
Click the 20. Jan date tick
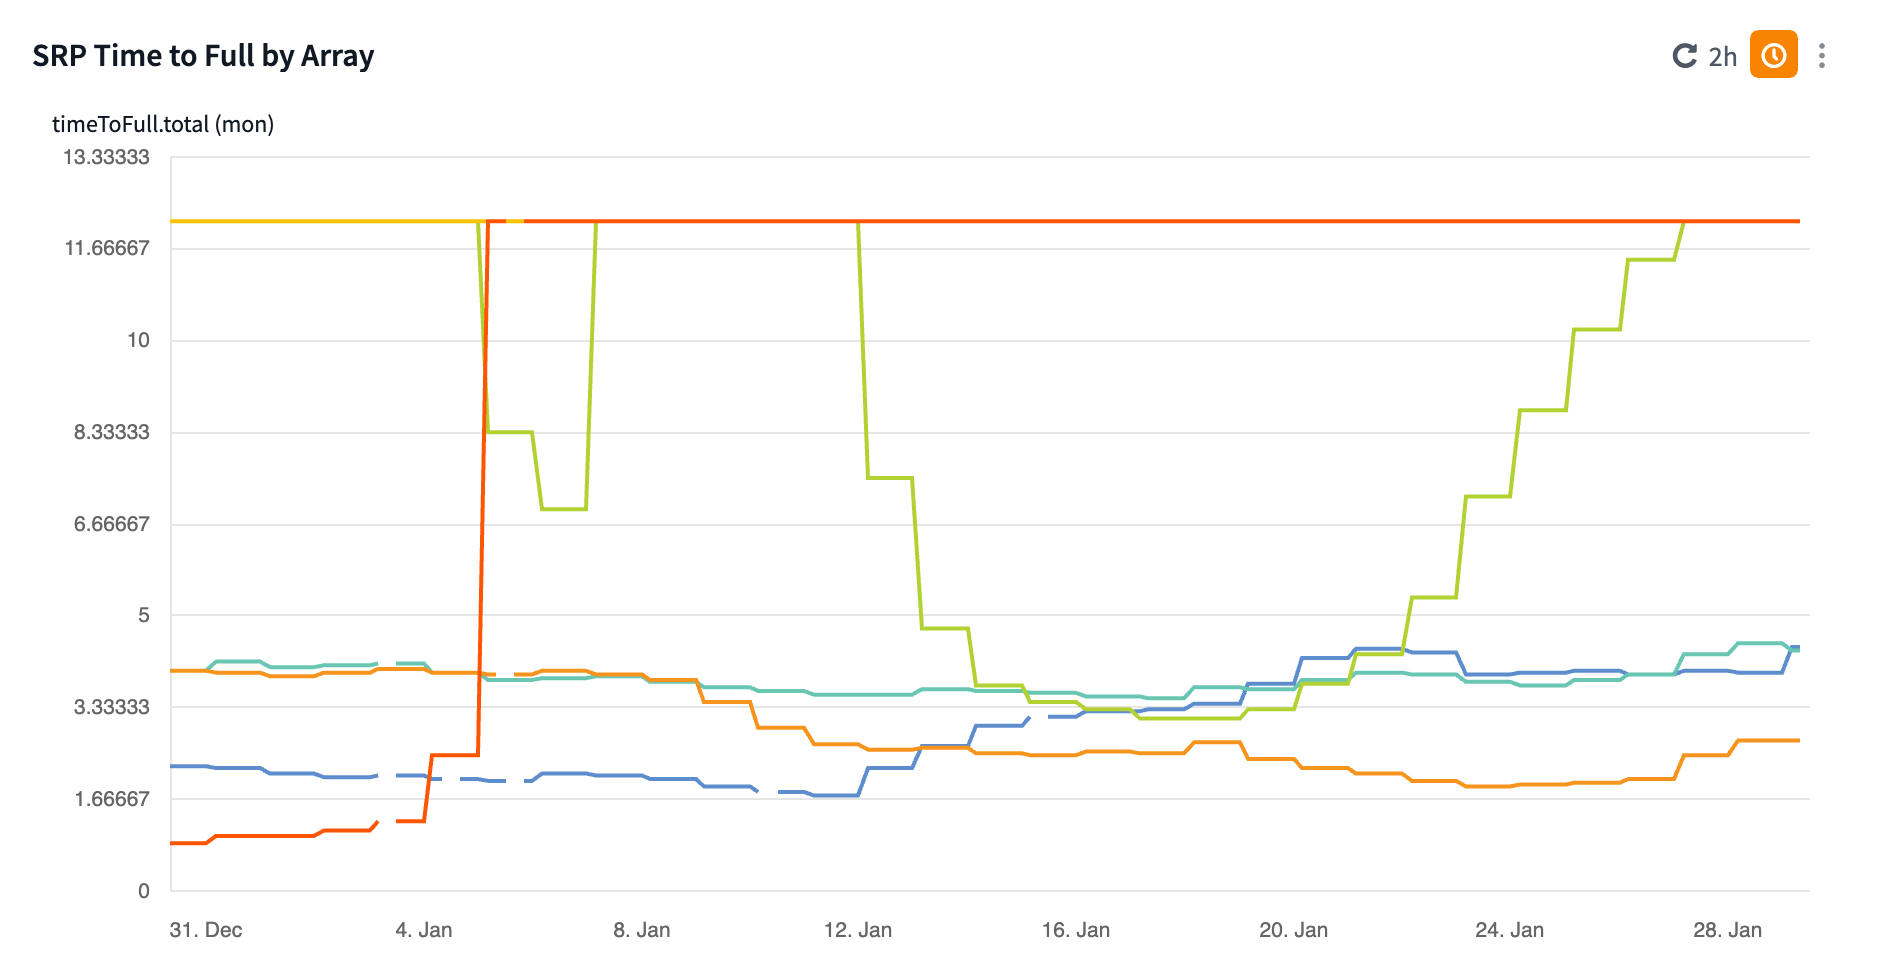pos(1294,930)
